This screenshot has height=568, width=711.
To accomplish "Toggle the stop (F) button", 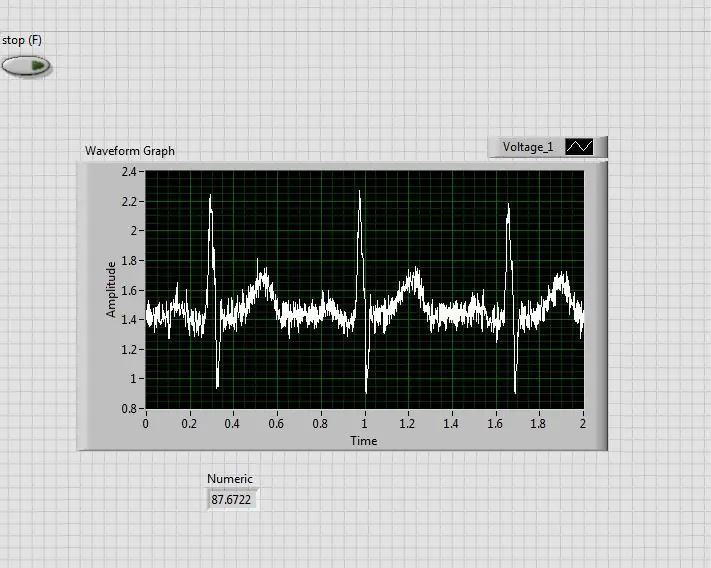I will click(x=26, y=66).
